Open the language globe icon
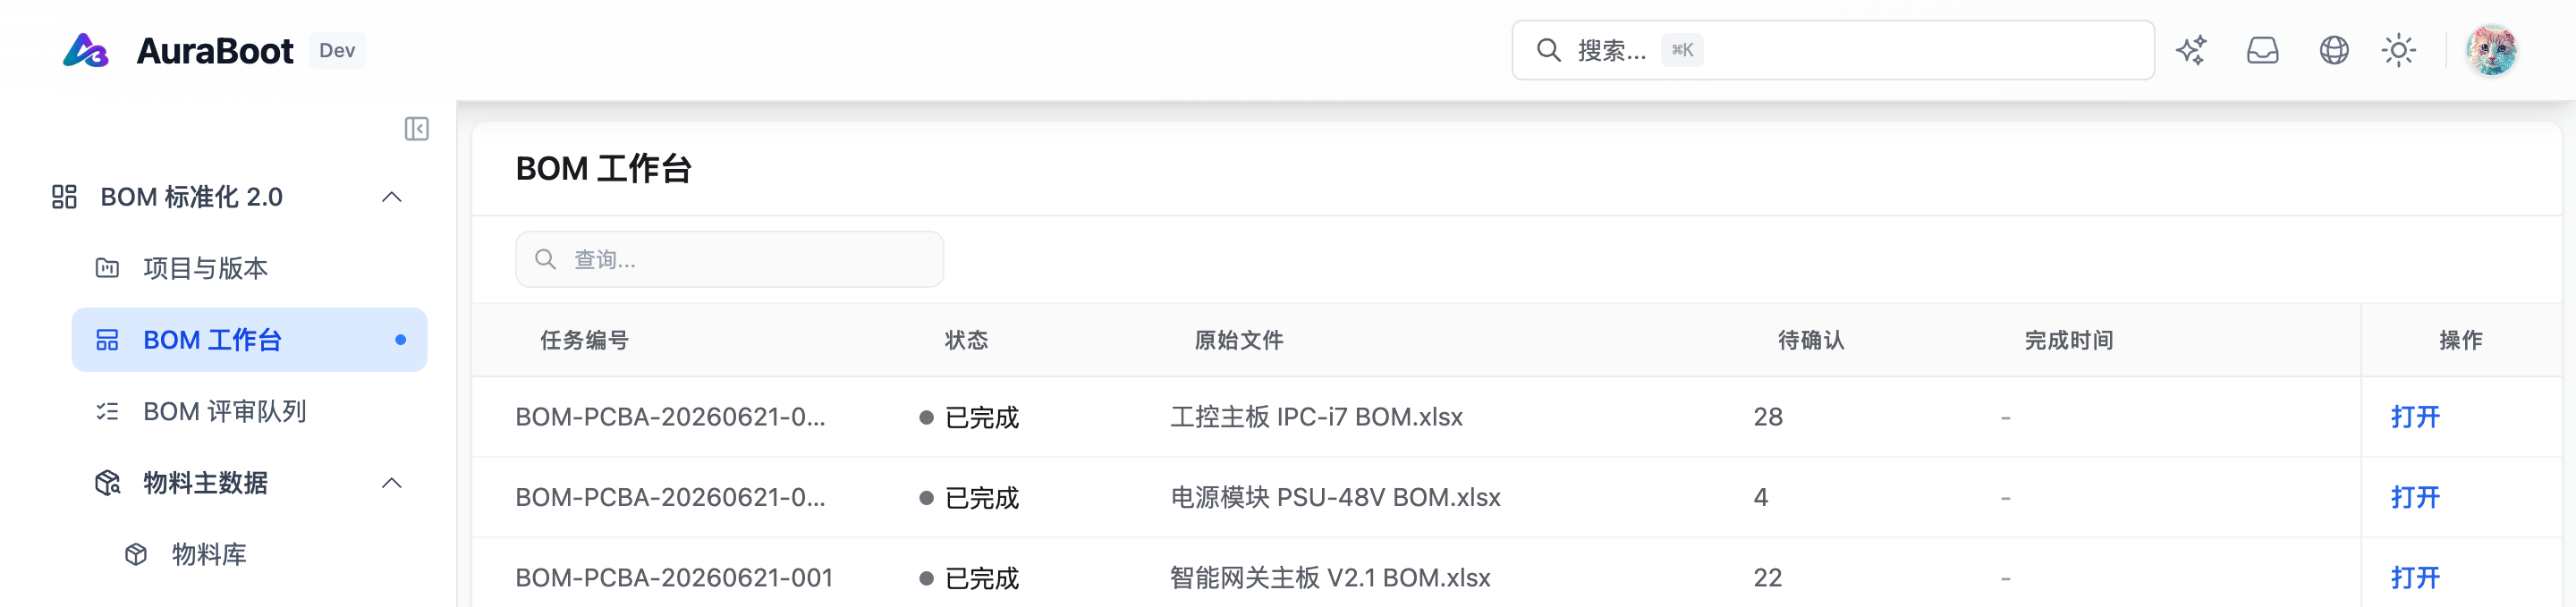2576x607 pixels. [2334, 50]
